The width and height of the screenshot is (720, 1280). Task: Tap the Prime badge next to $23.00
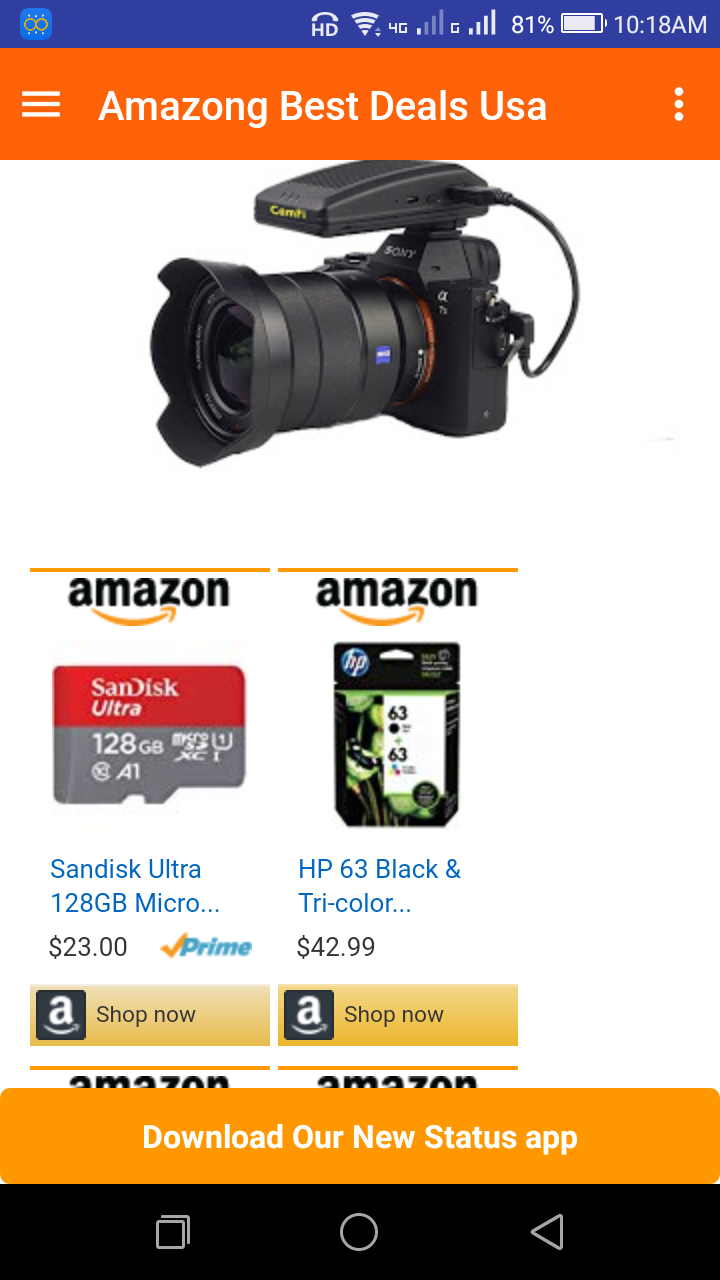tap(206, 946)
